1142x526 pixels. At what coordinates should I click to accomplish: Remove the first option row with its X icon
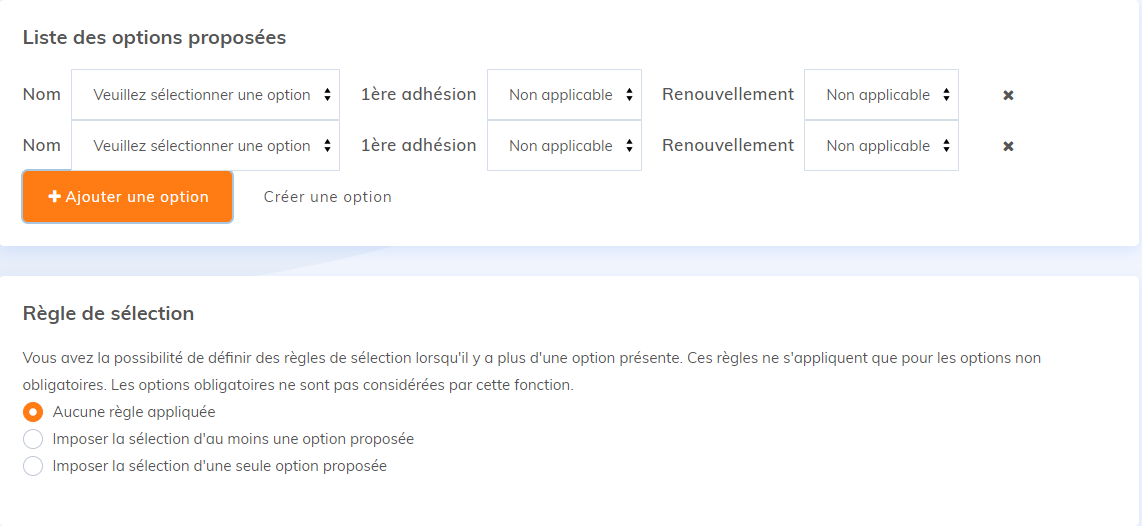[x=1008, y=95]
